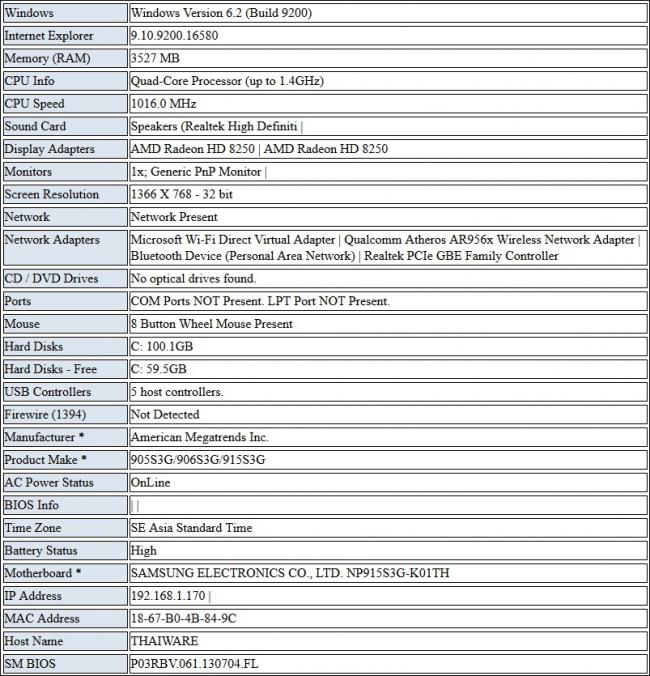Click the "SM BIOS" label
Image resolution: width=650 pixels, height=676 pixels.
coord(30,664)
